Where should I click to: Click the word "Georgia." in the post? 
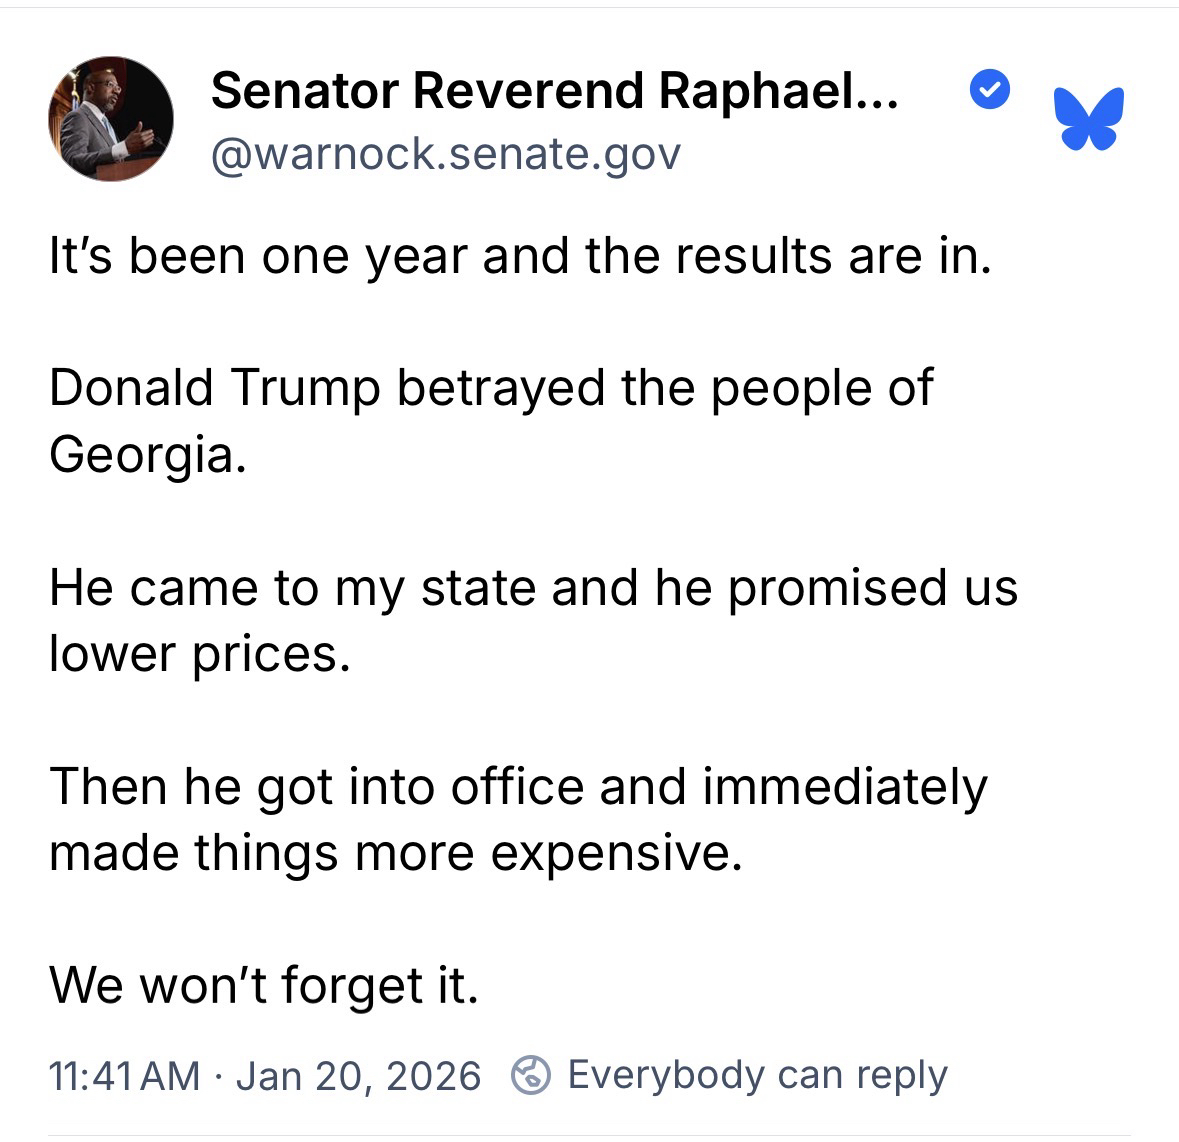pyautogui.click(x=147, y=455)
